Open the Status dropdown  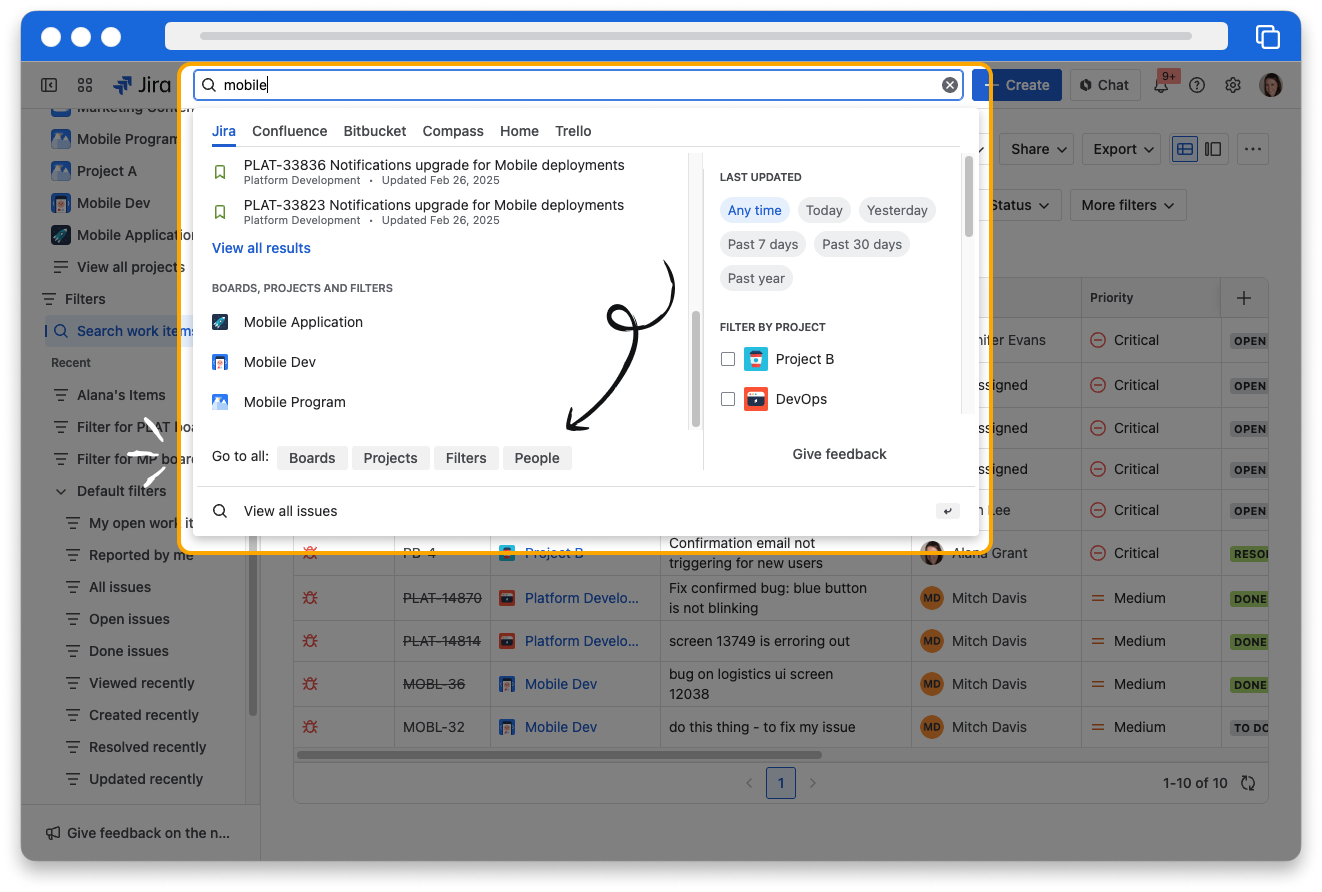1019,205
